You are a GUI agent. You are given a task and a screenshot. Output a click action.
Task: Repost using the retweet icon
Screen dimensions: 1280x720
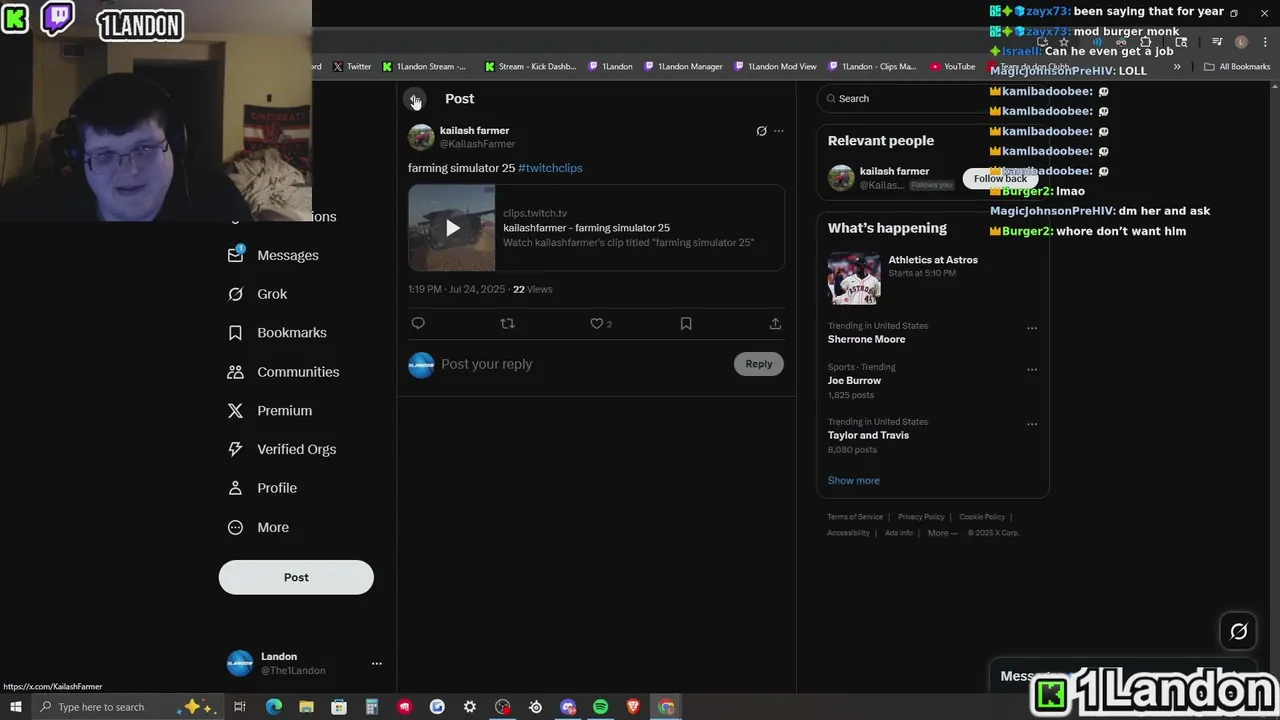point(507,323)
